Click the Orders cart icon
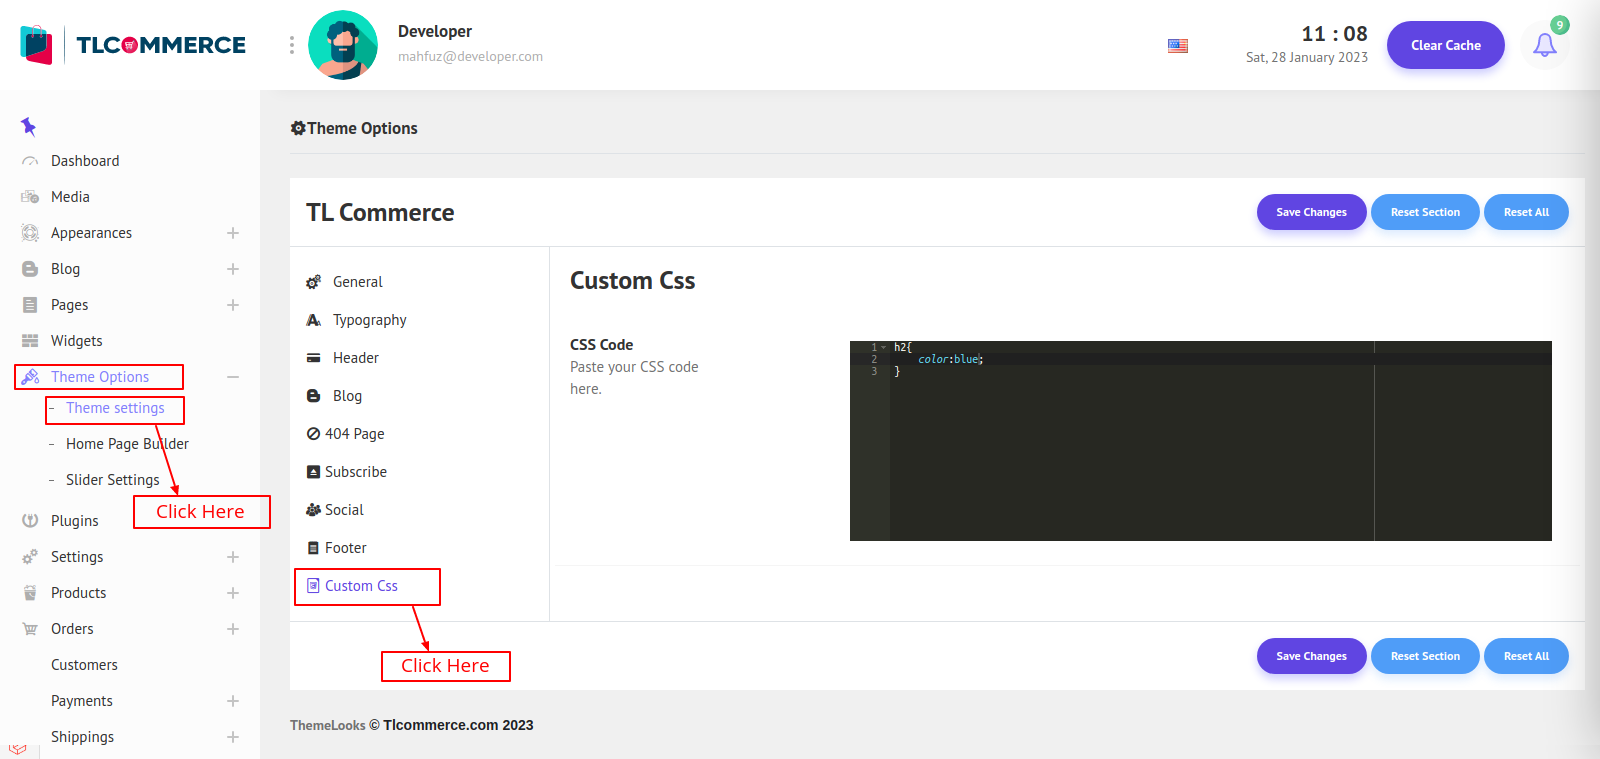Viewport: 1600px width, 759px height. pyautogui.click(x=30, y=629)
